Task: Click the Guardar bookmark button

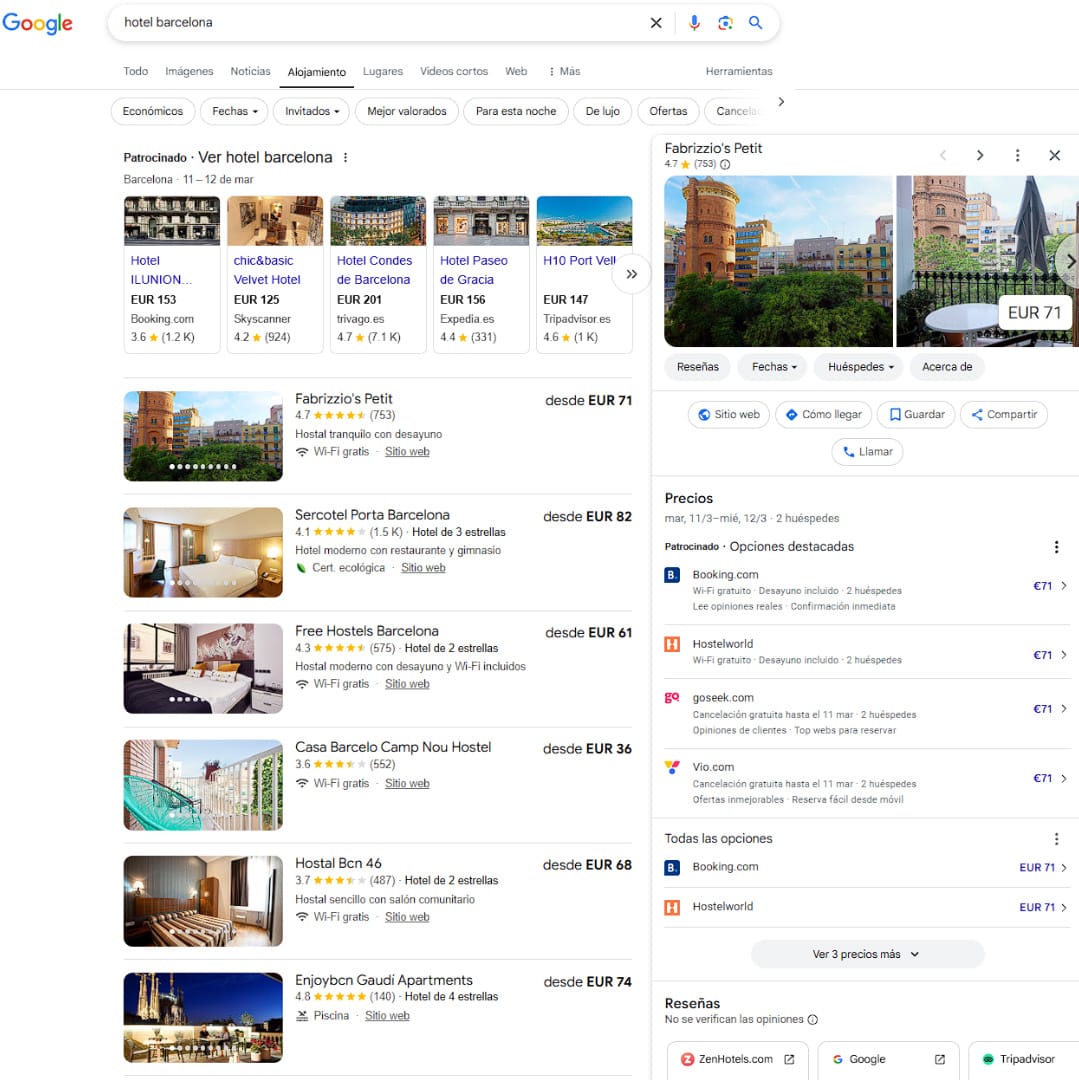Action: pos(916,415)
